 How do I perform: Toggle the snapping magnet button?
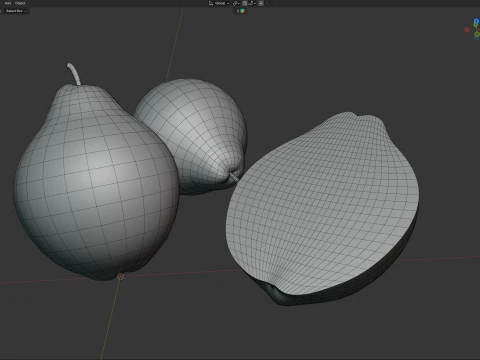tap(245, 3)
